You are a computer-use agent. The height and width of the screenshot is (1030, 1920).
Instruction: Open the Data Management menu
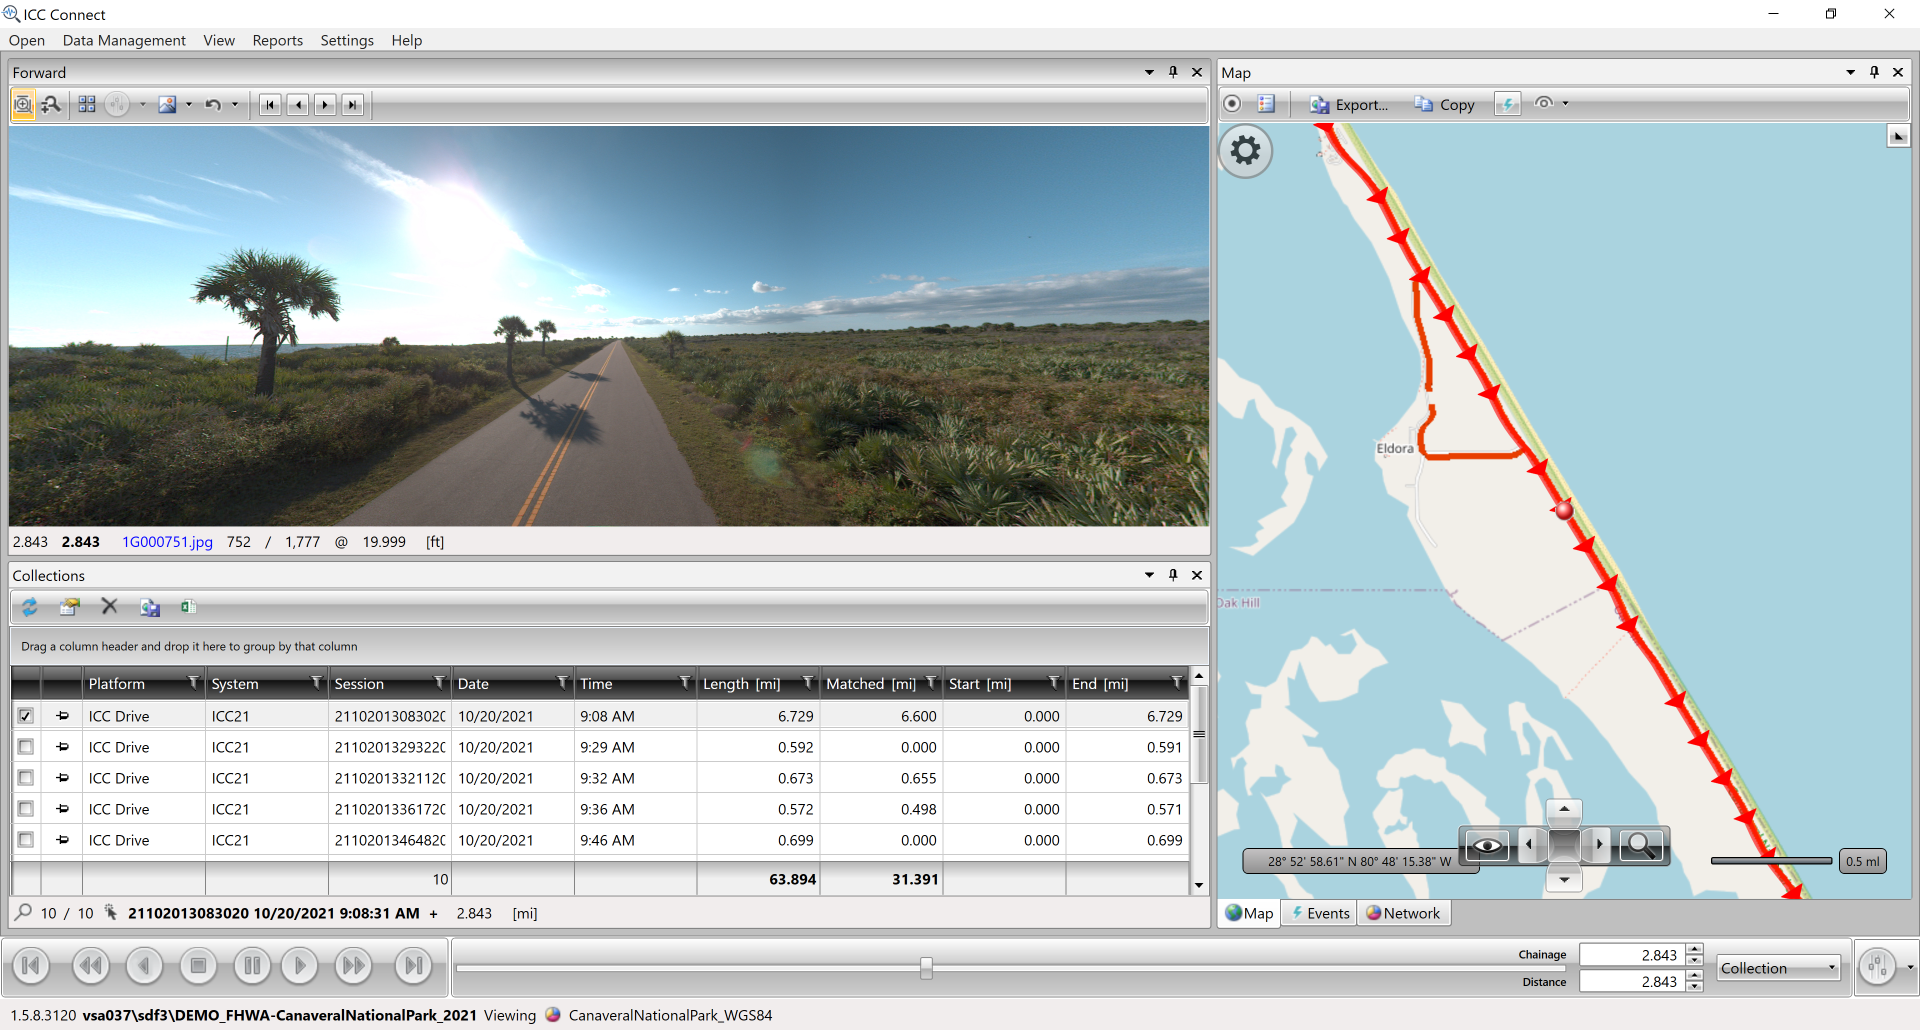coord(124,40)
